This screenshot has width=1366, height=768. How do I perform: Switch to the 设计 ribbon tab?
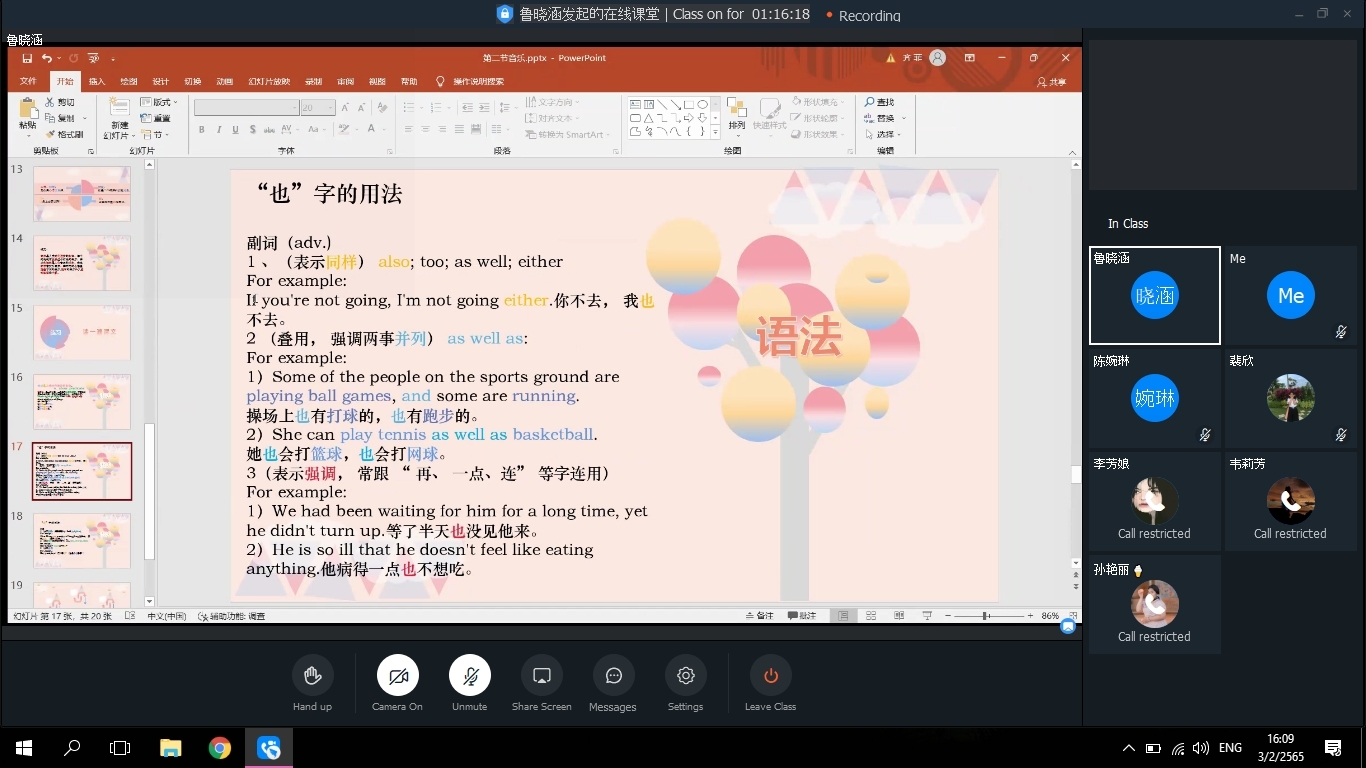[x=161, y=82]
